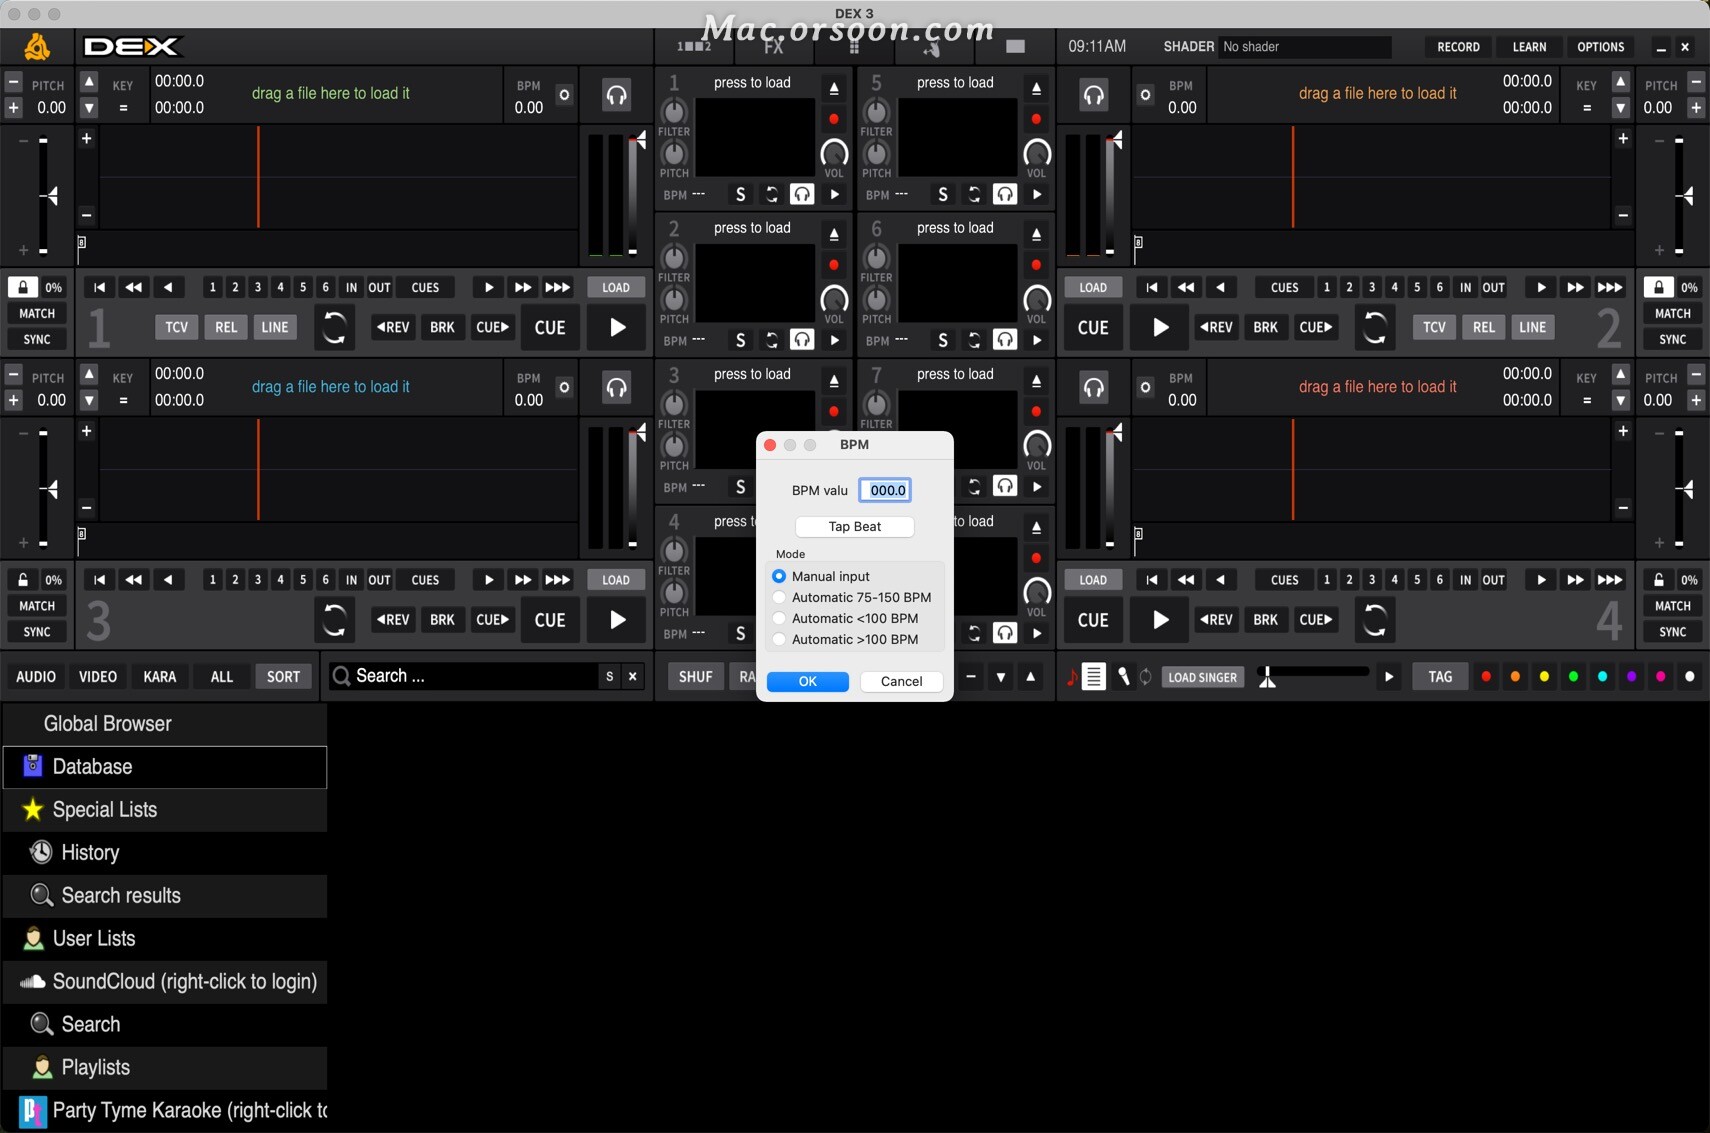This screenshot has width=1710, height=1133.
Task: Switch browser to ALL tab
Action: click(222, 677)
